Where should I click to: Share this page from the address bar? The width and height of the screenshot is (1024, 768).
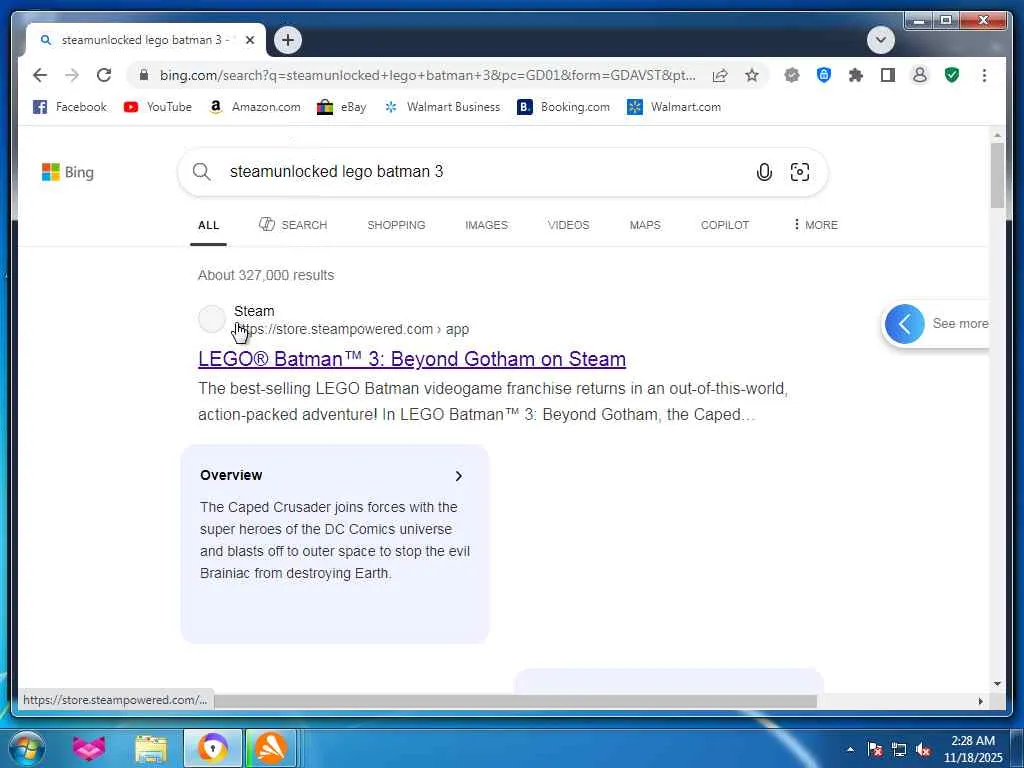(x=720, y=75)
